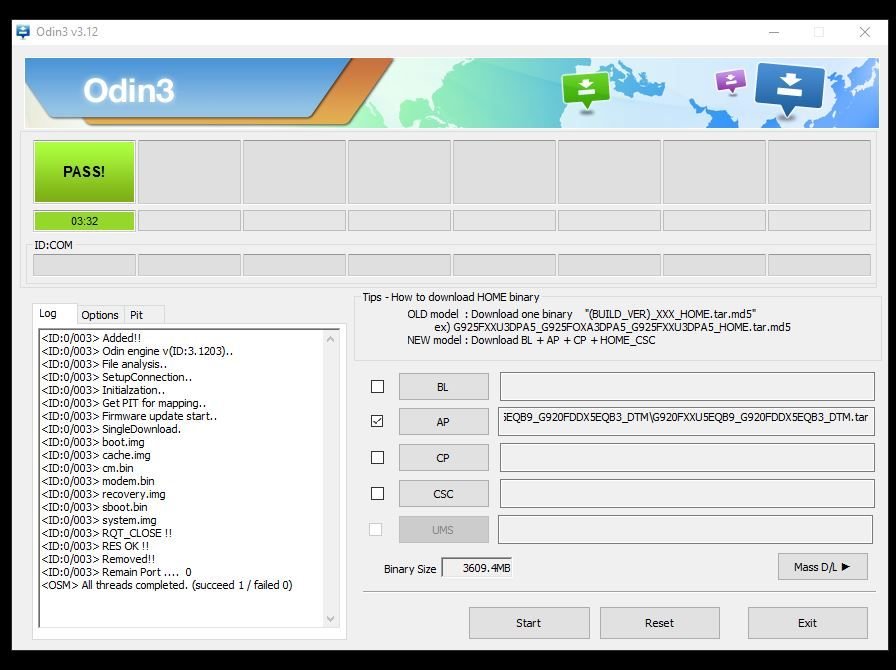Click the BL file browse button
Screen dimensions: 896x670
tap(443, 387)
